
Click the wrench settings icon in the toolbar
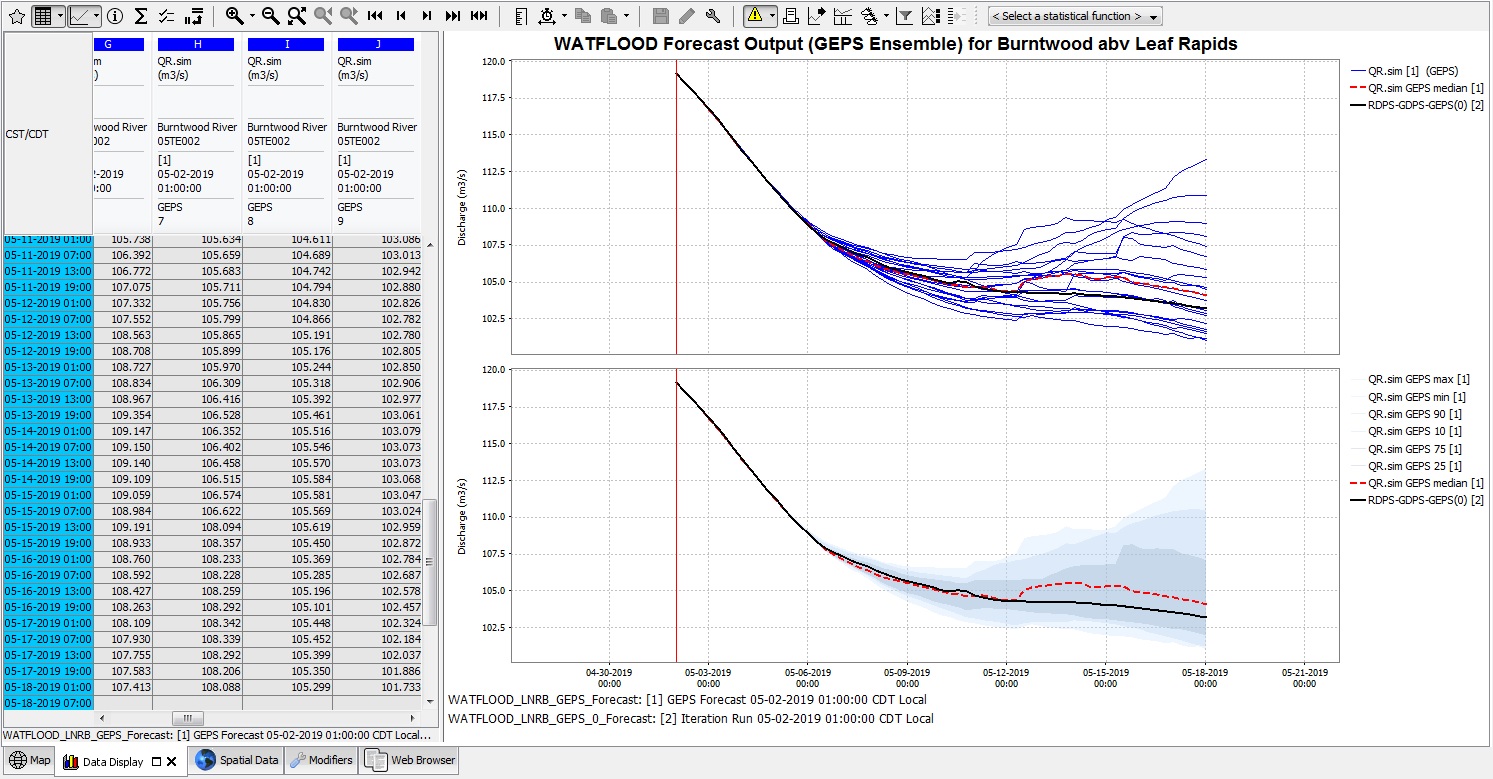(713, 16)
